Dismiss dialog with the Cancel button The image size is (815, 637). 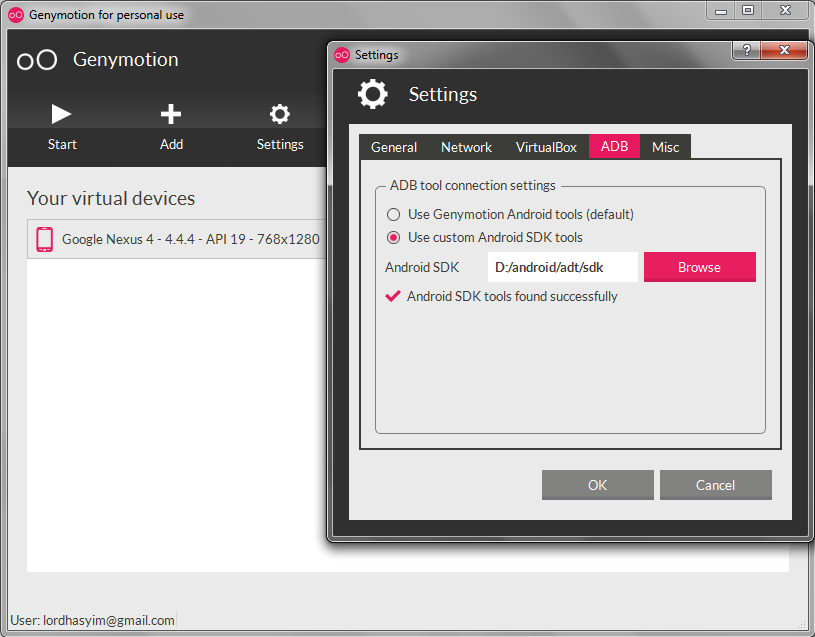716,485
